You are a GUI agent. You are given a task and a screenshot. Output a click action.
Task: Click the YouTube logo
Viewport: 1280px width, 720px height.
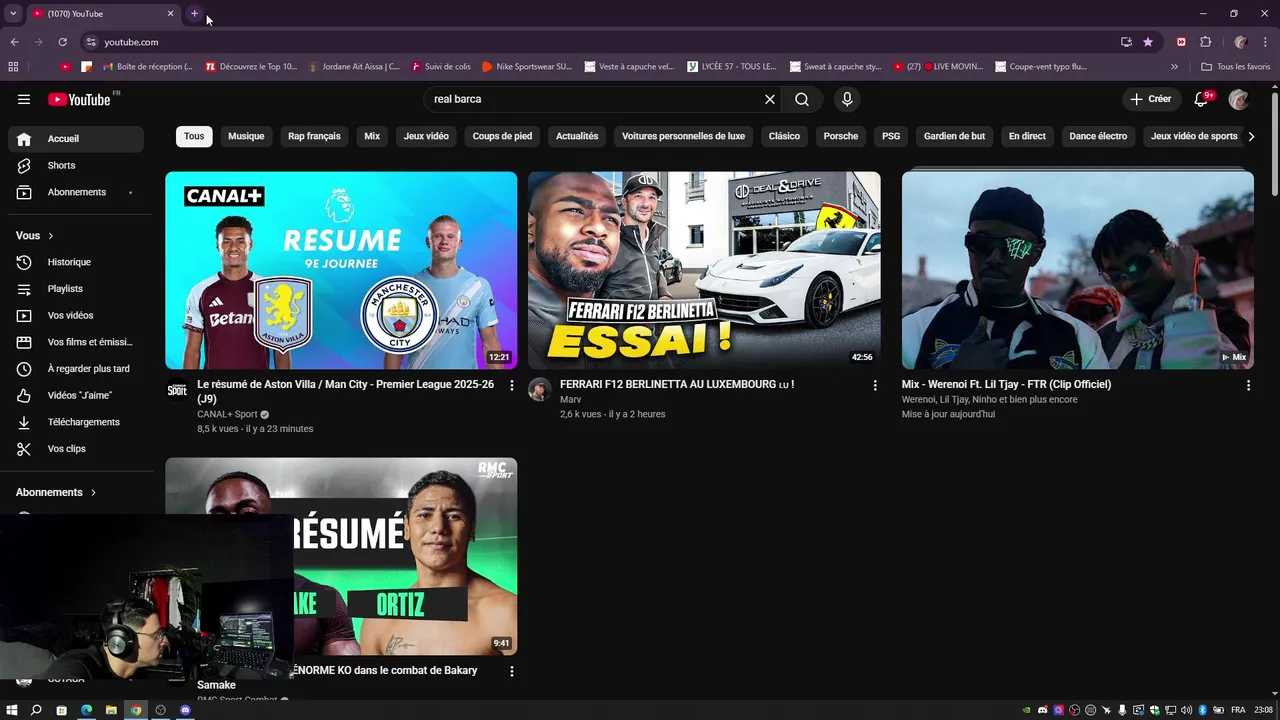point(80,99)
